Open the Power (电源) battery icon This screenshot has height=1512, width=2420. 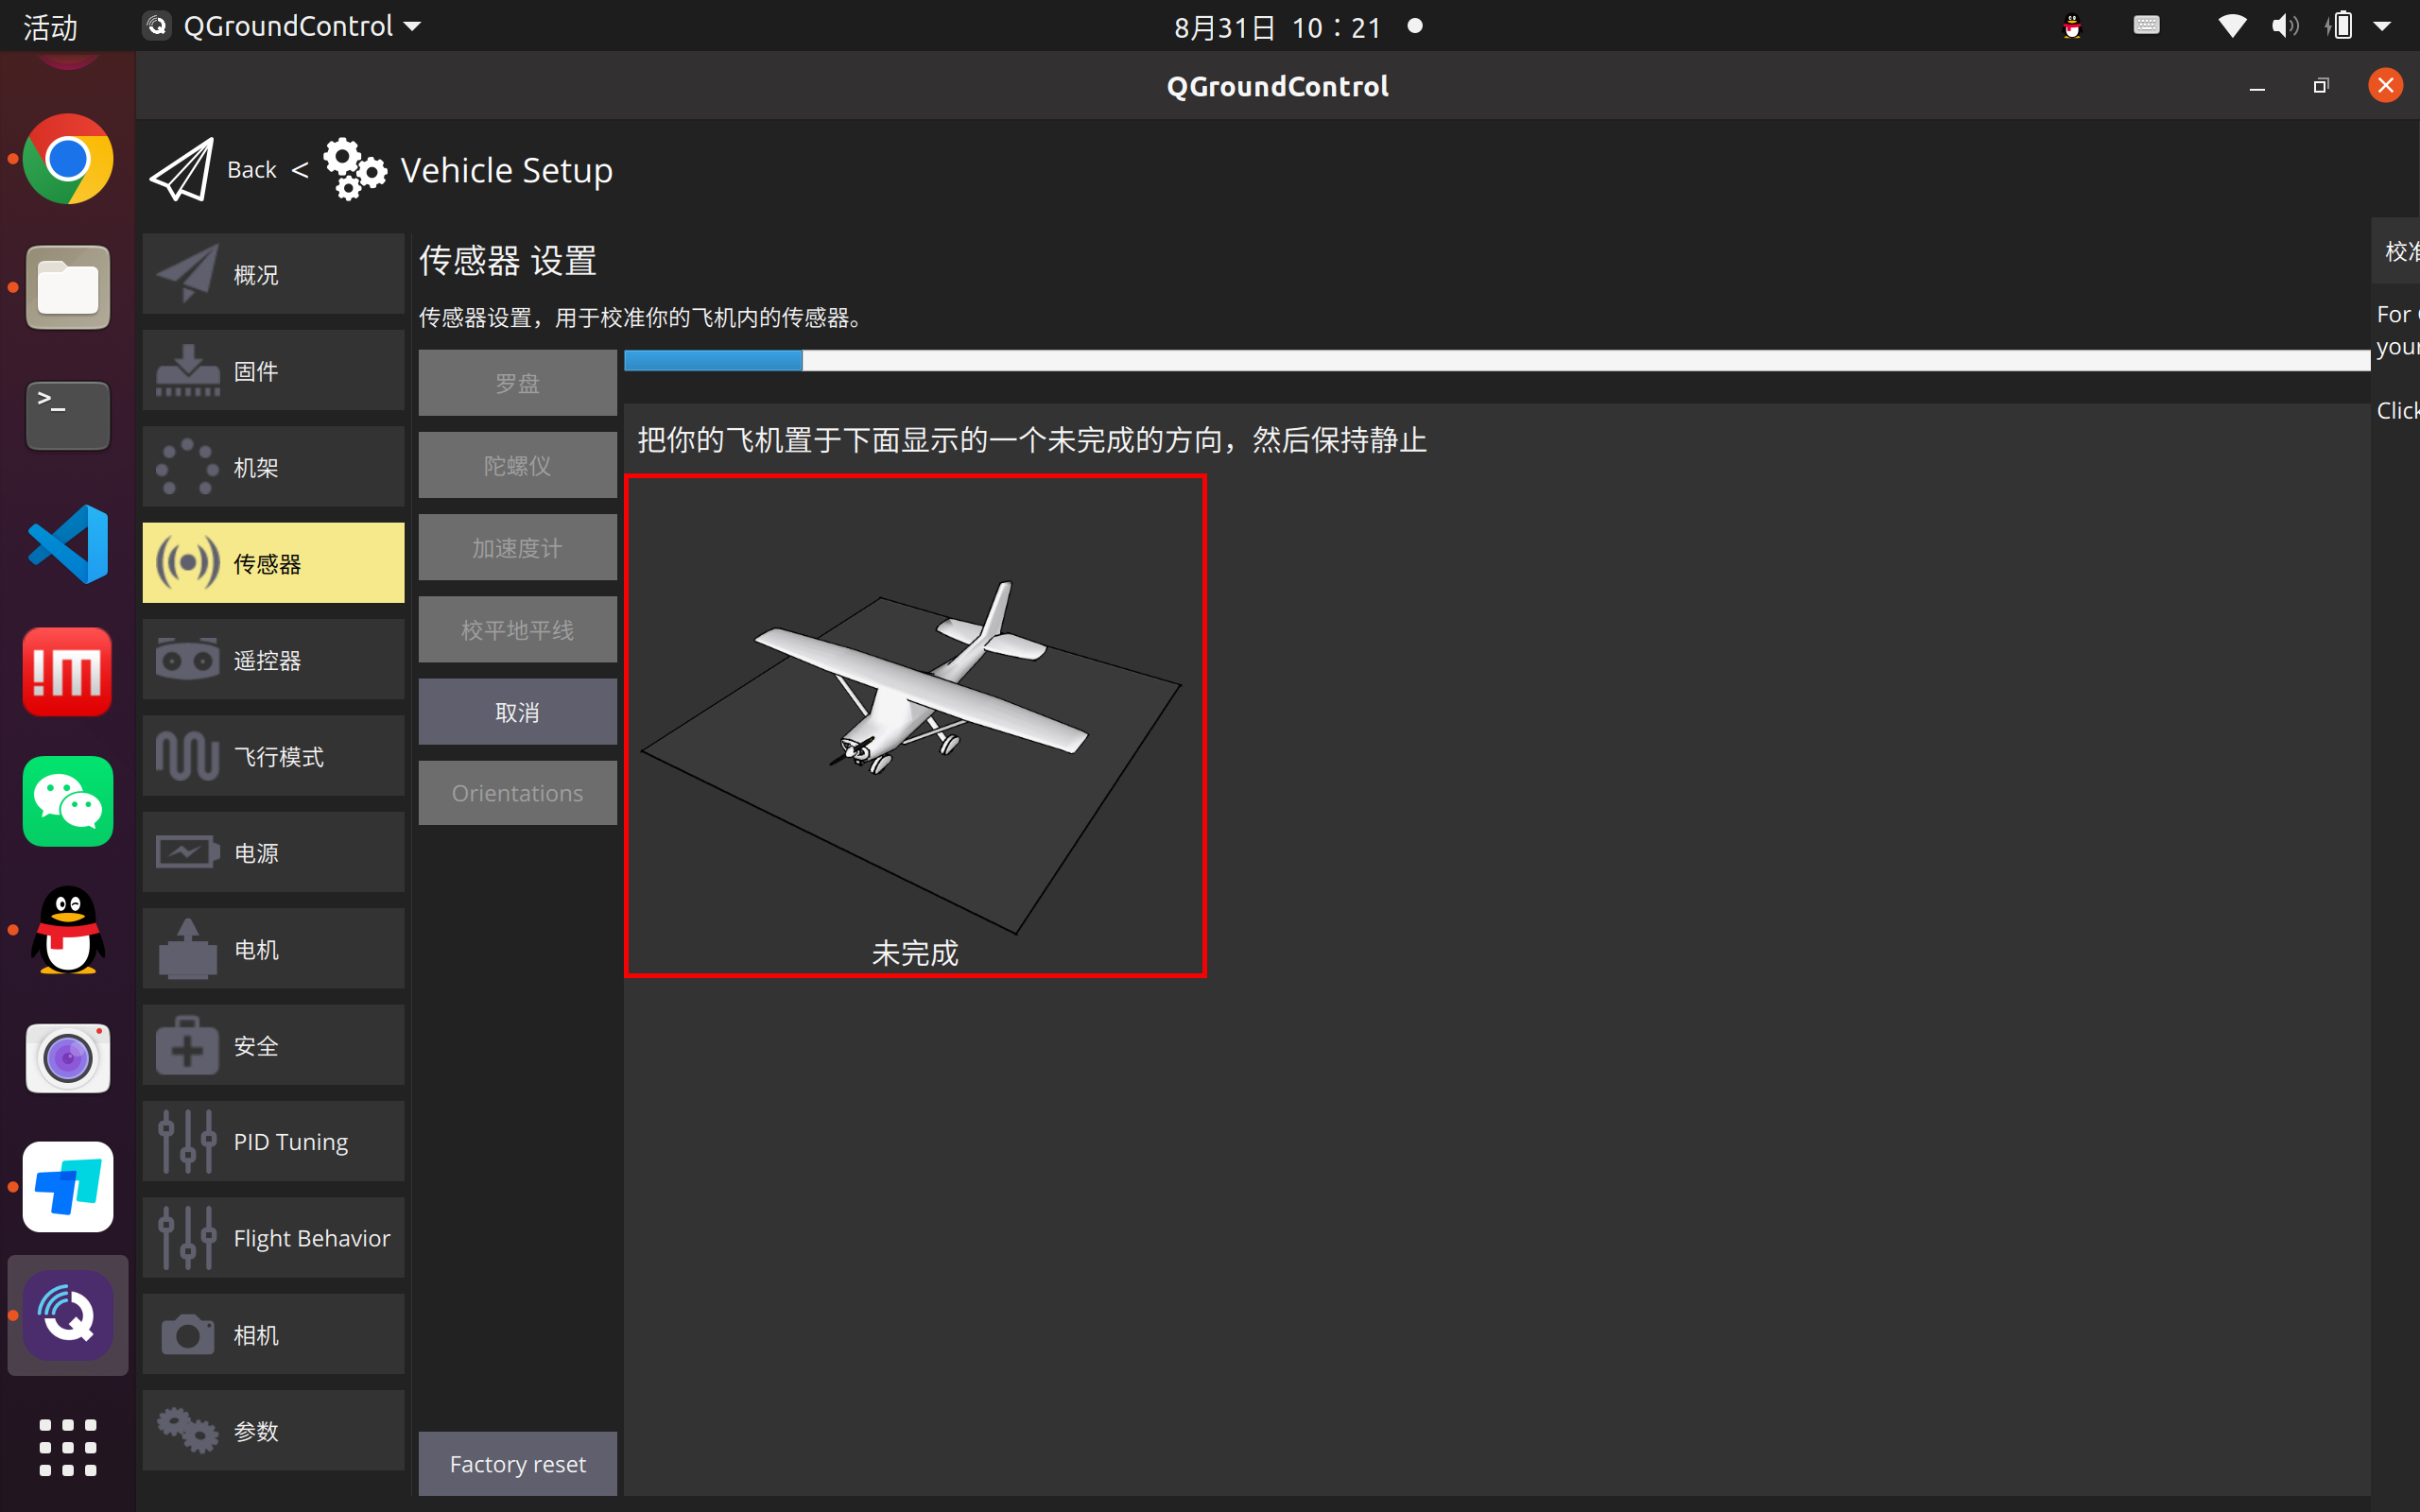click(187, 853)
